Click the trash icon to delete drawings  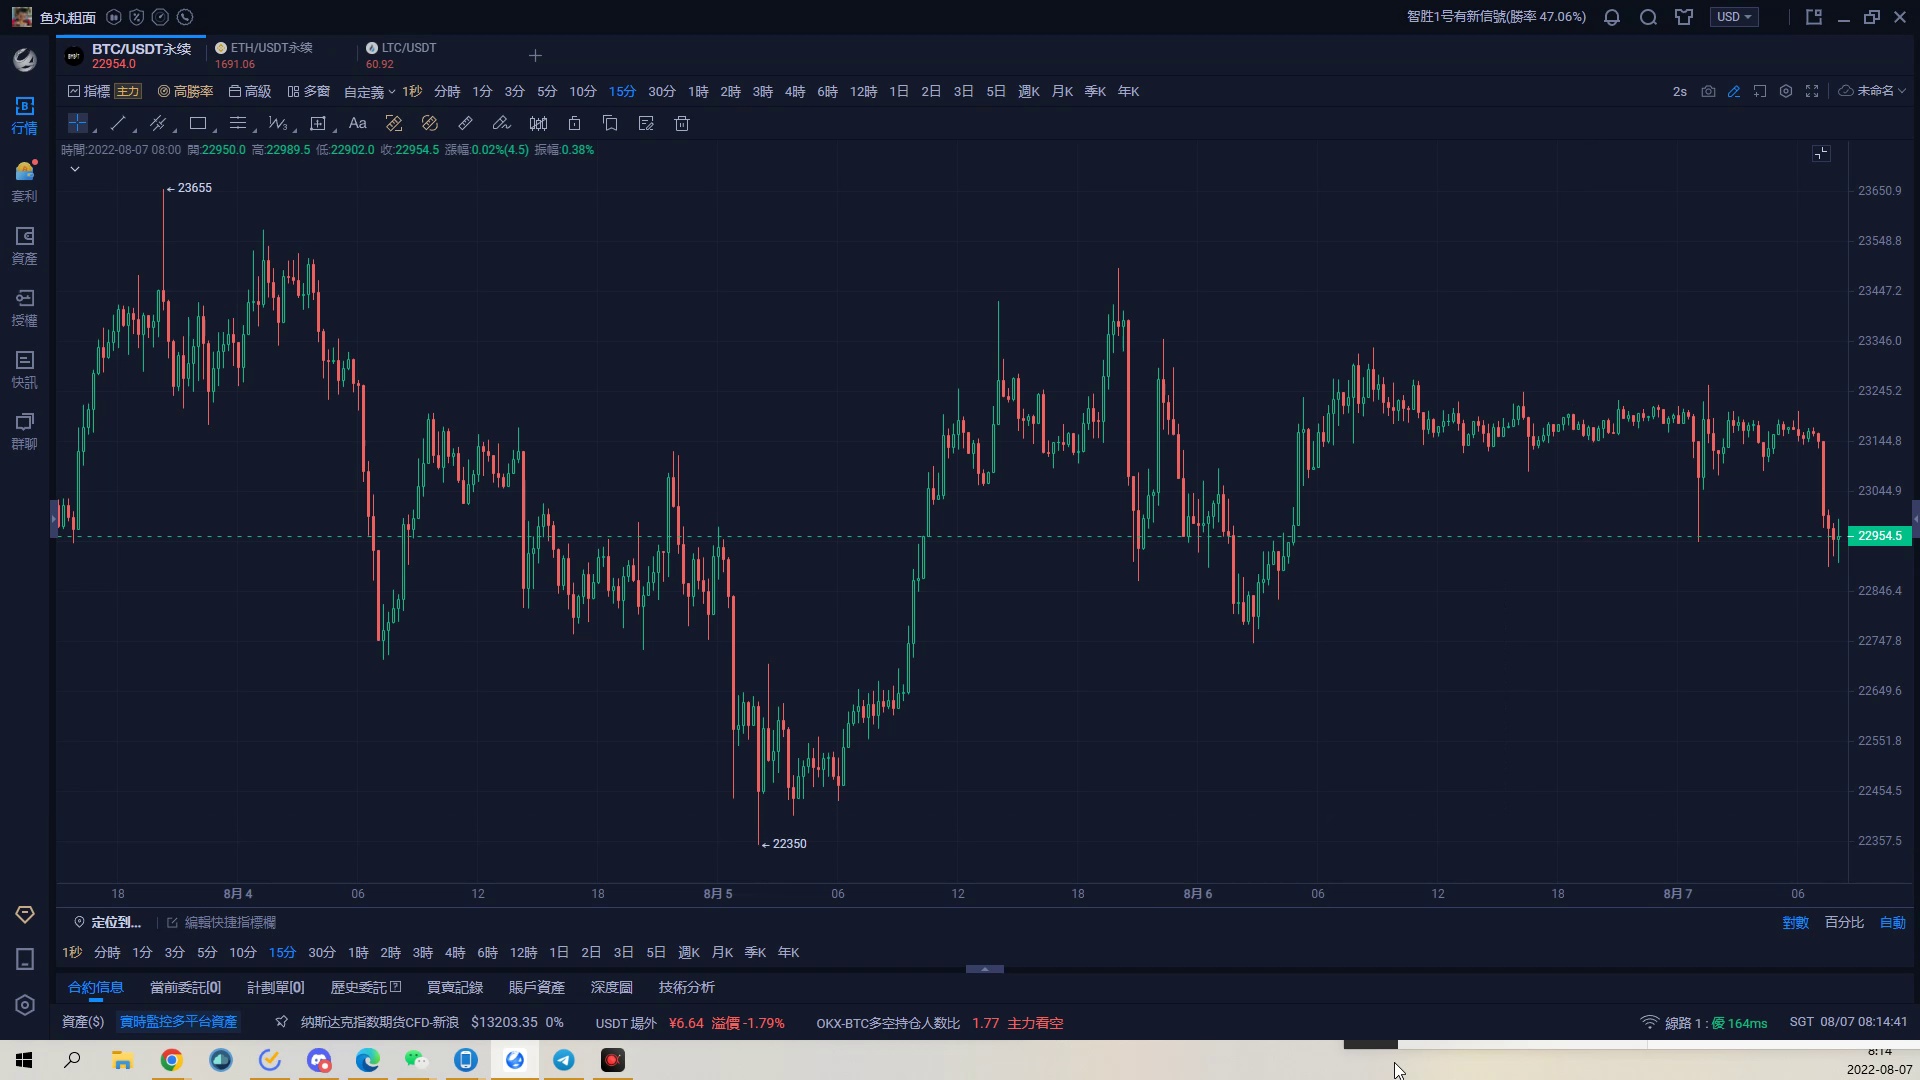[x=682, y=123]
